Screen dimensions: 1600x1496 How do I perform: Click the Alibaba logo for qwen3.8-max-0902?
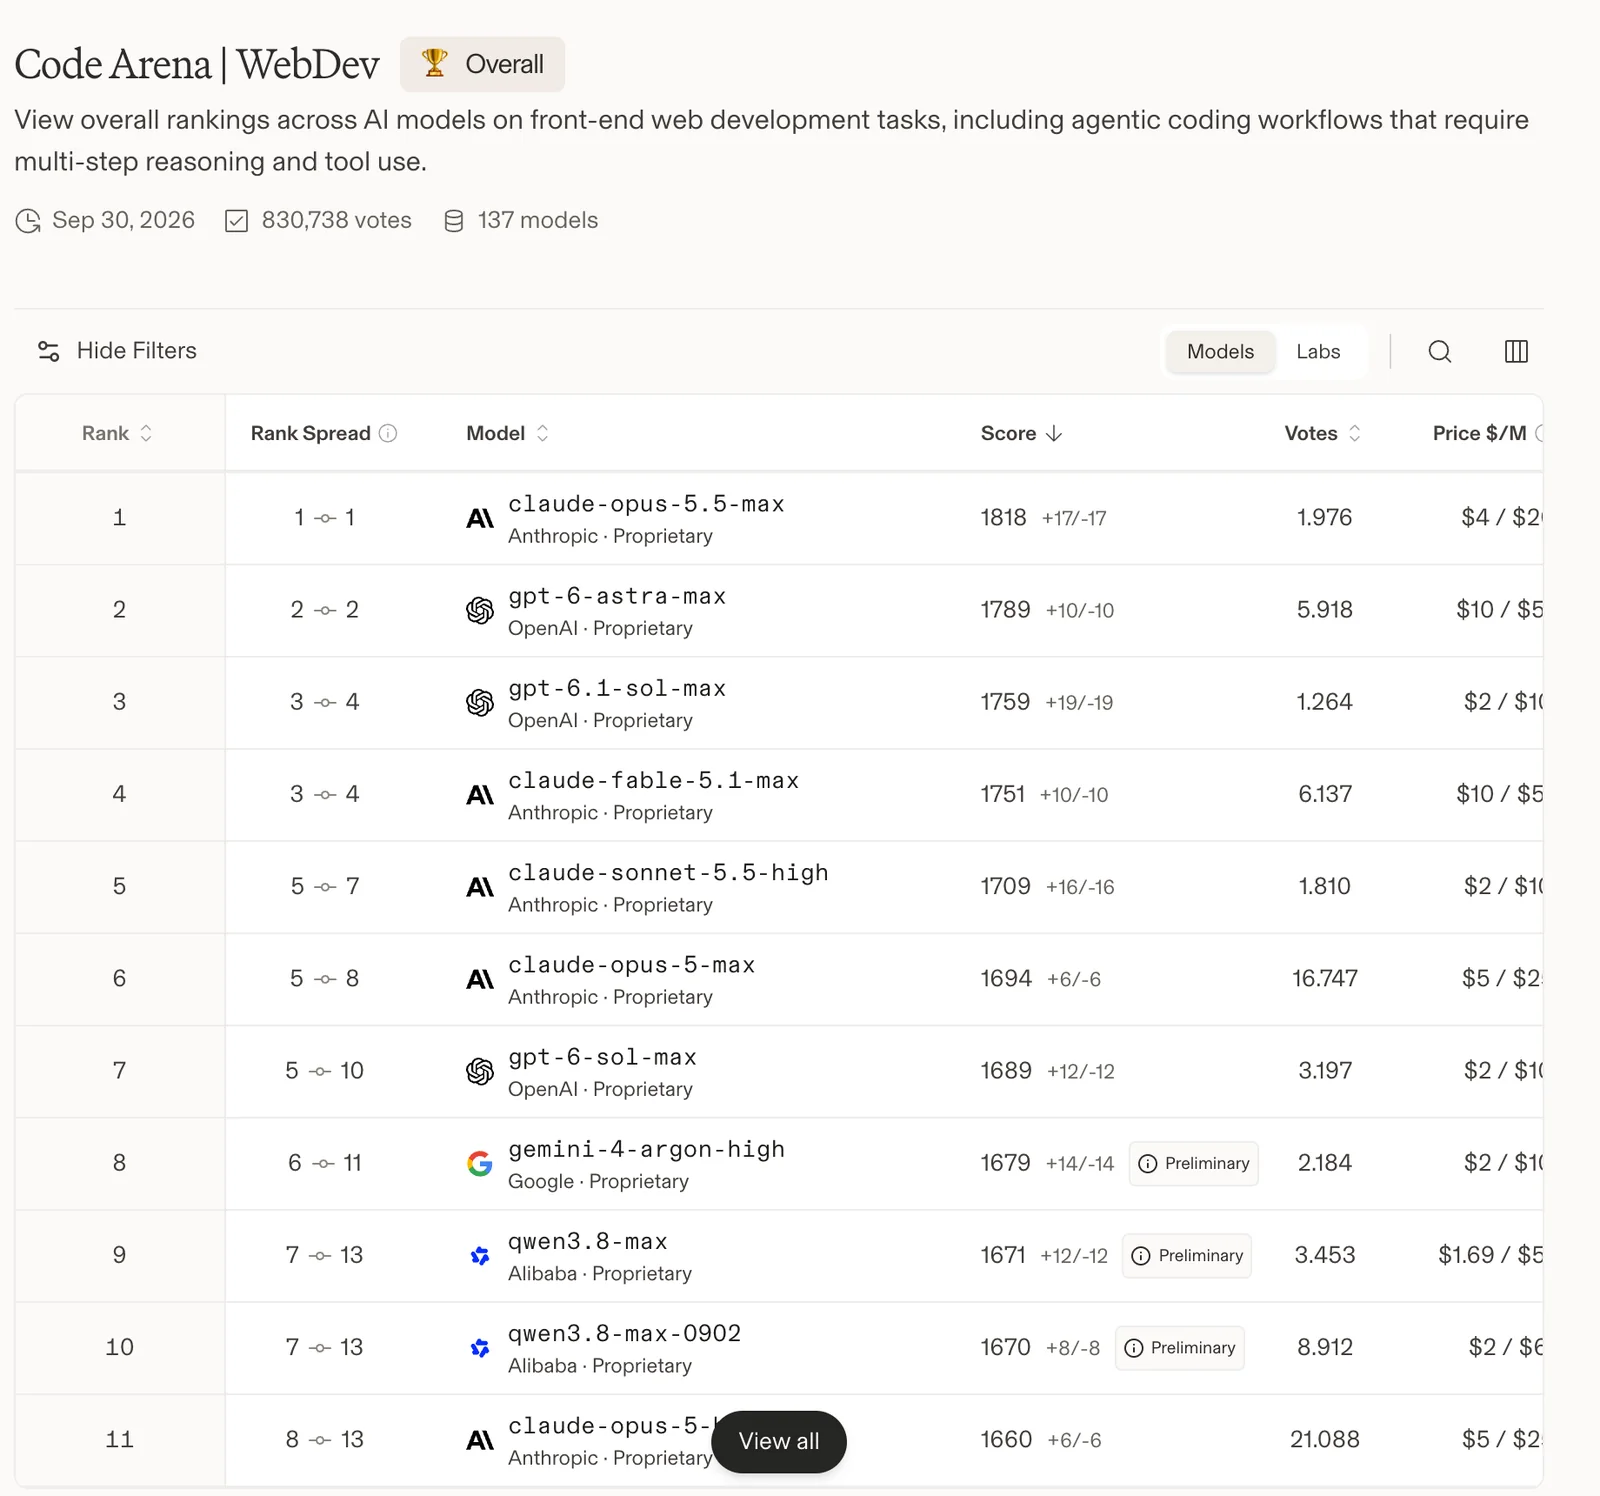tap(480, 1347)
